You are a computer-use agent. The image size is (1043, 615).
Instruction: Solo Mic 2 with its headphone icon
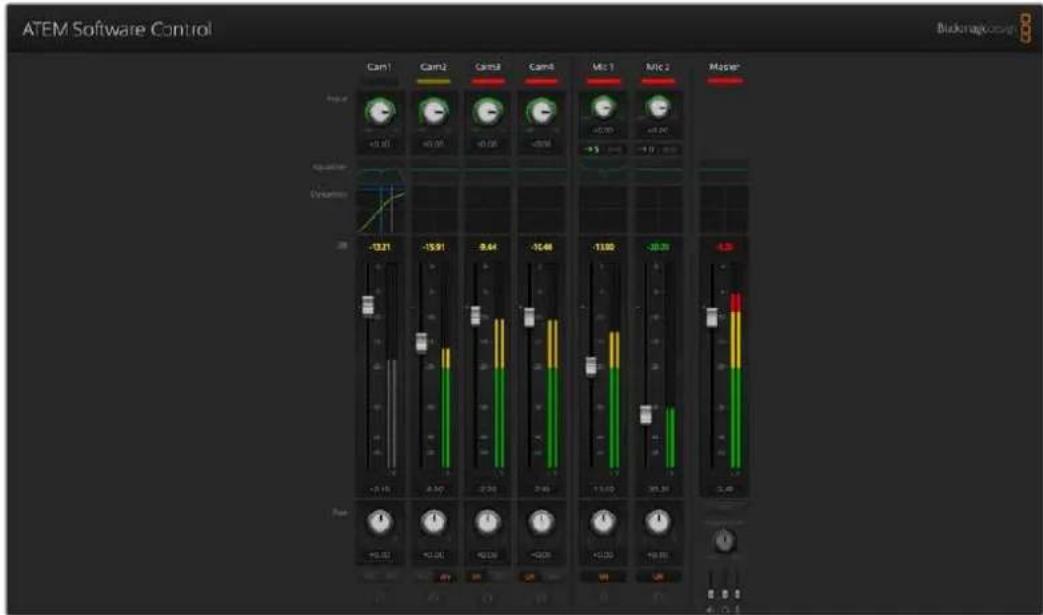[x=658, y=597]
